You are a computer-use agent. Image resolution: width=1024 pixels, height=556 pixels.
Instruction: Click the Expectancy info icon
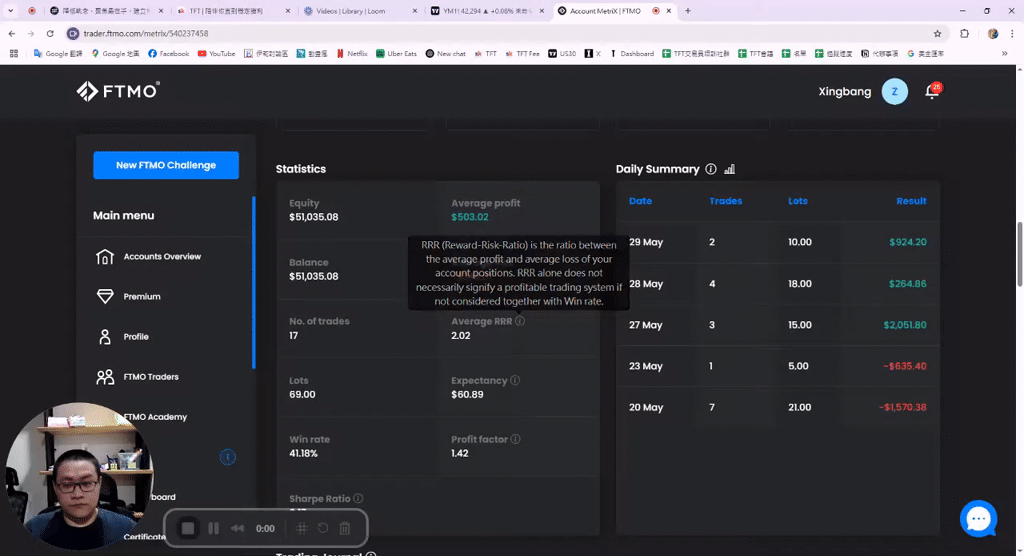515,380
